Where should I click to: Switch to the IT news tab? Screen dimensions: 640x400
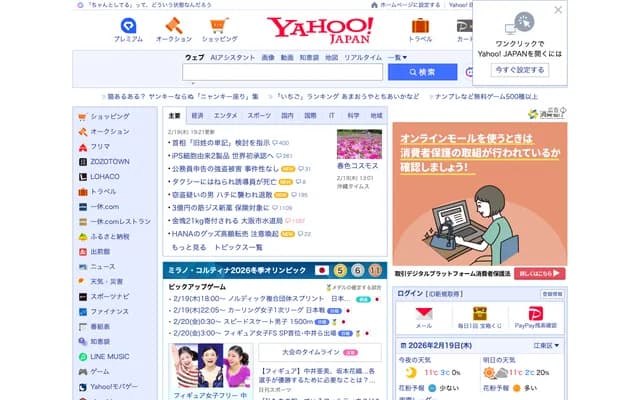tap(332, 116)
